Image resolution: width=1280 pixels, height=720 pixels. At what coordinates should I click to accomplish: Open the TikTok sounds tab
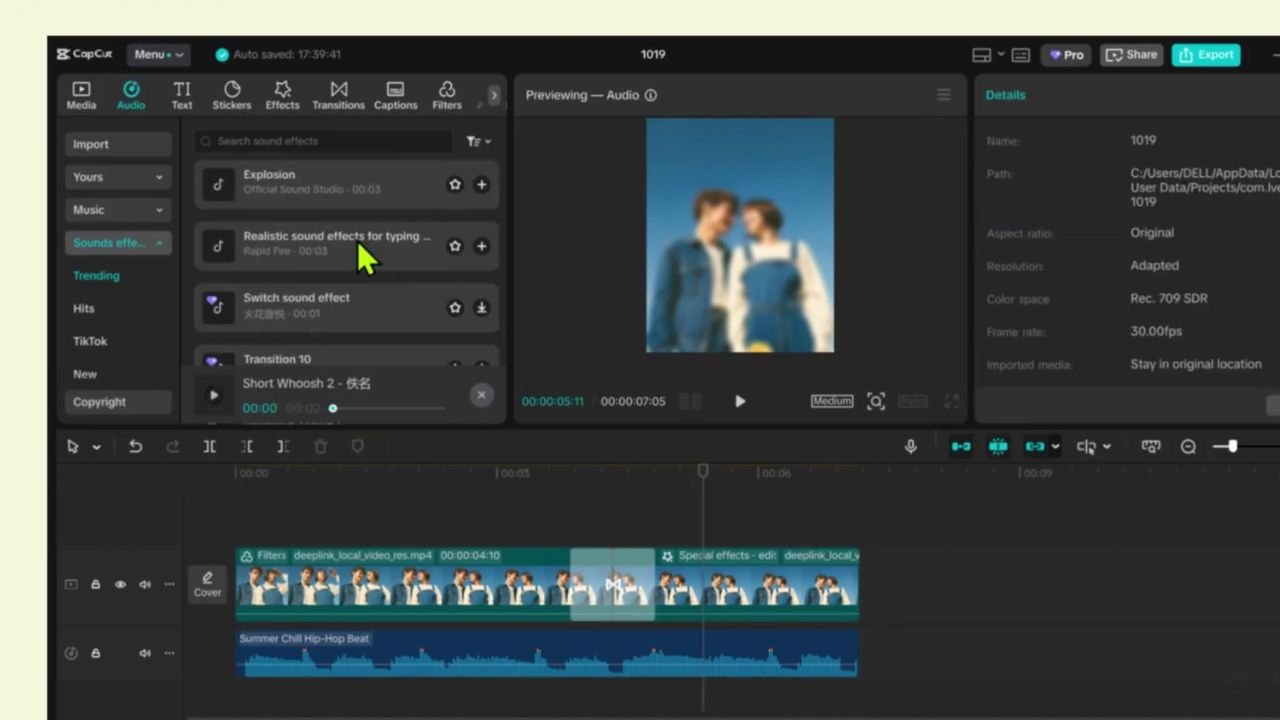(x=89, y=341)
